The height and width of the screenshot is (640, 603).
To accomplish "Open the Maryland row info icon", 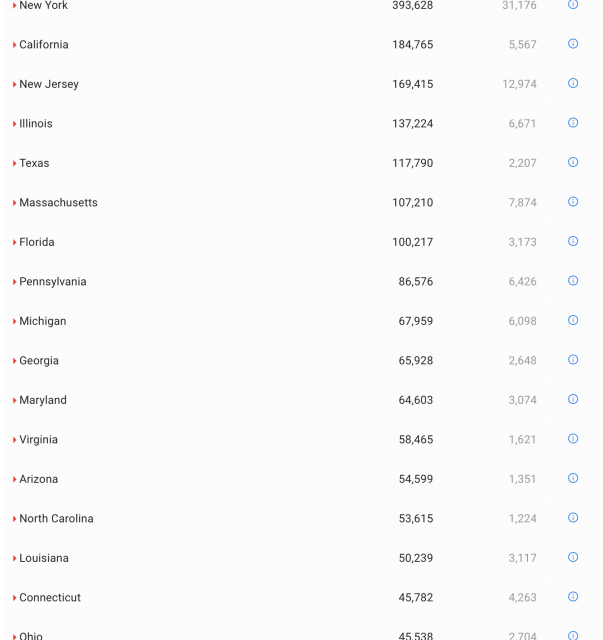I will [573, 399].
